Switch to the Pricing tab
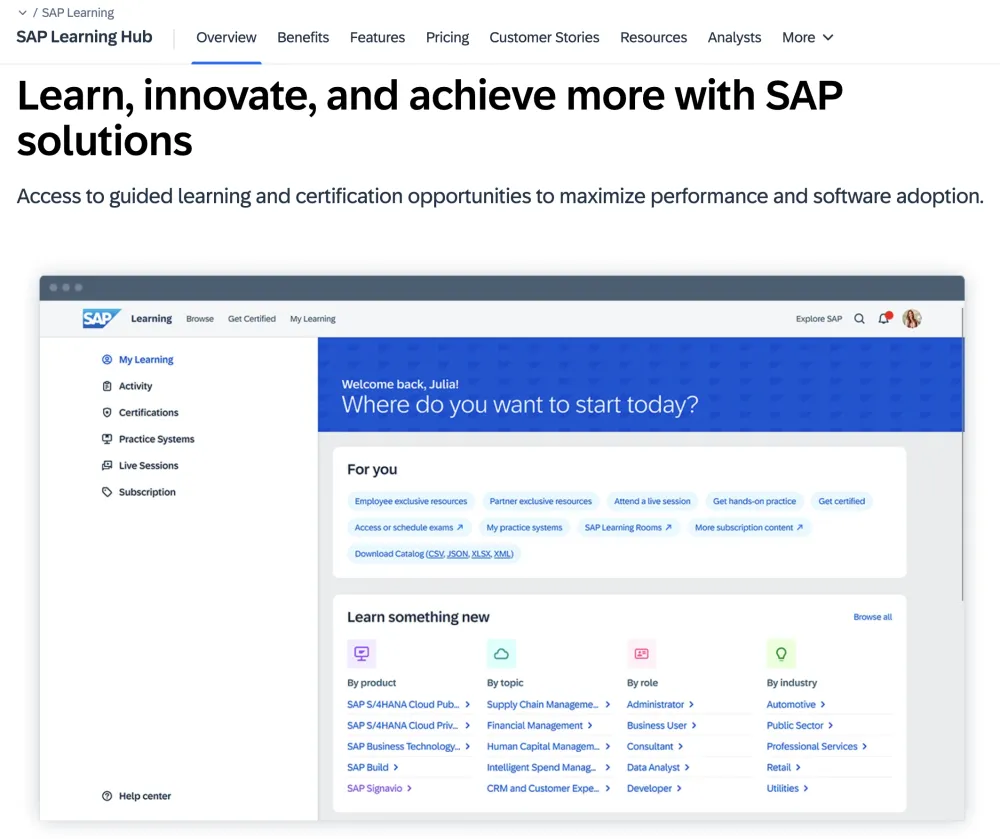Image resolution: width=1000 pixels, height=839 pixels. click(x=447, y=37)
